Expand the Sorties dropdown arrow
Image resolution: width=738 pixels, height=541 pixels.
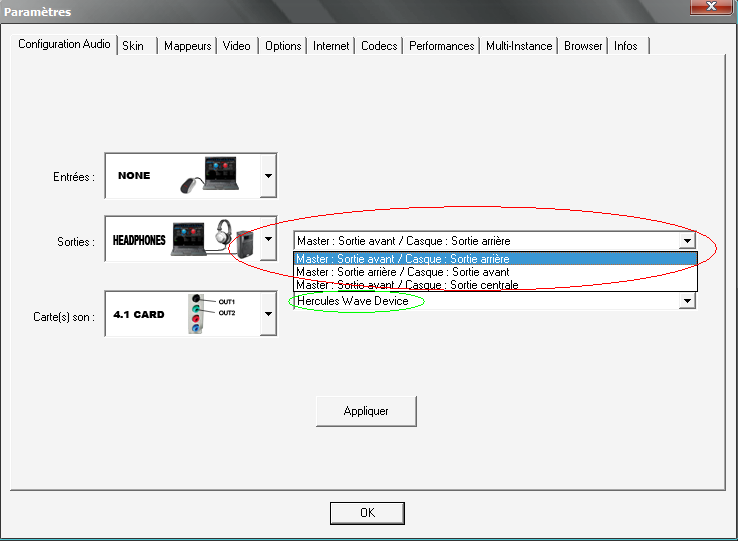267,240
